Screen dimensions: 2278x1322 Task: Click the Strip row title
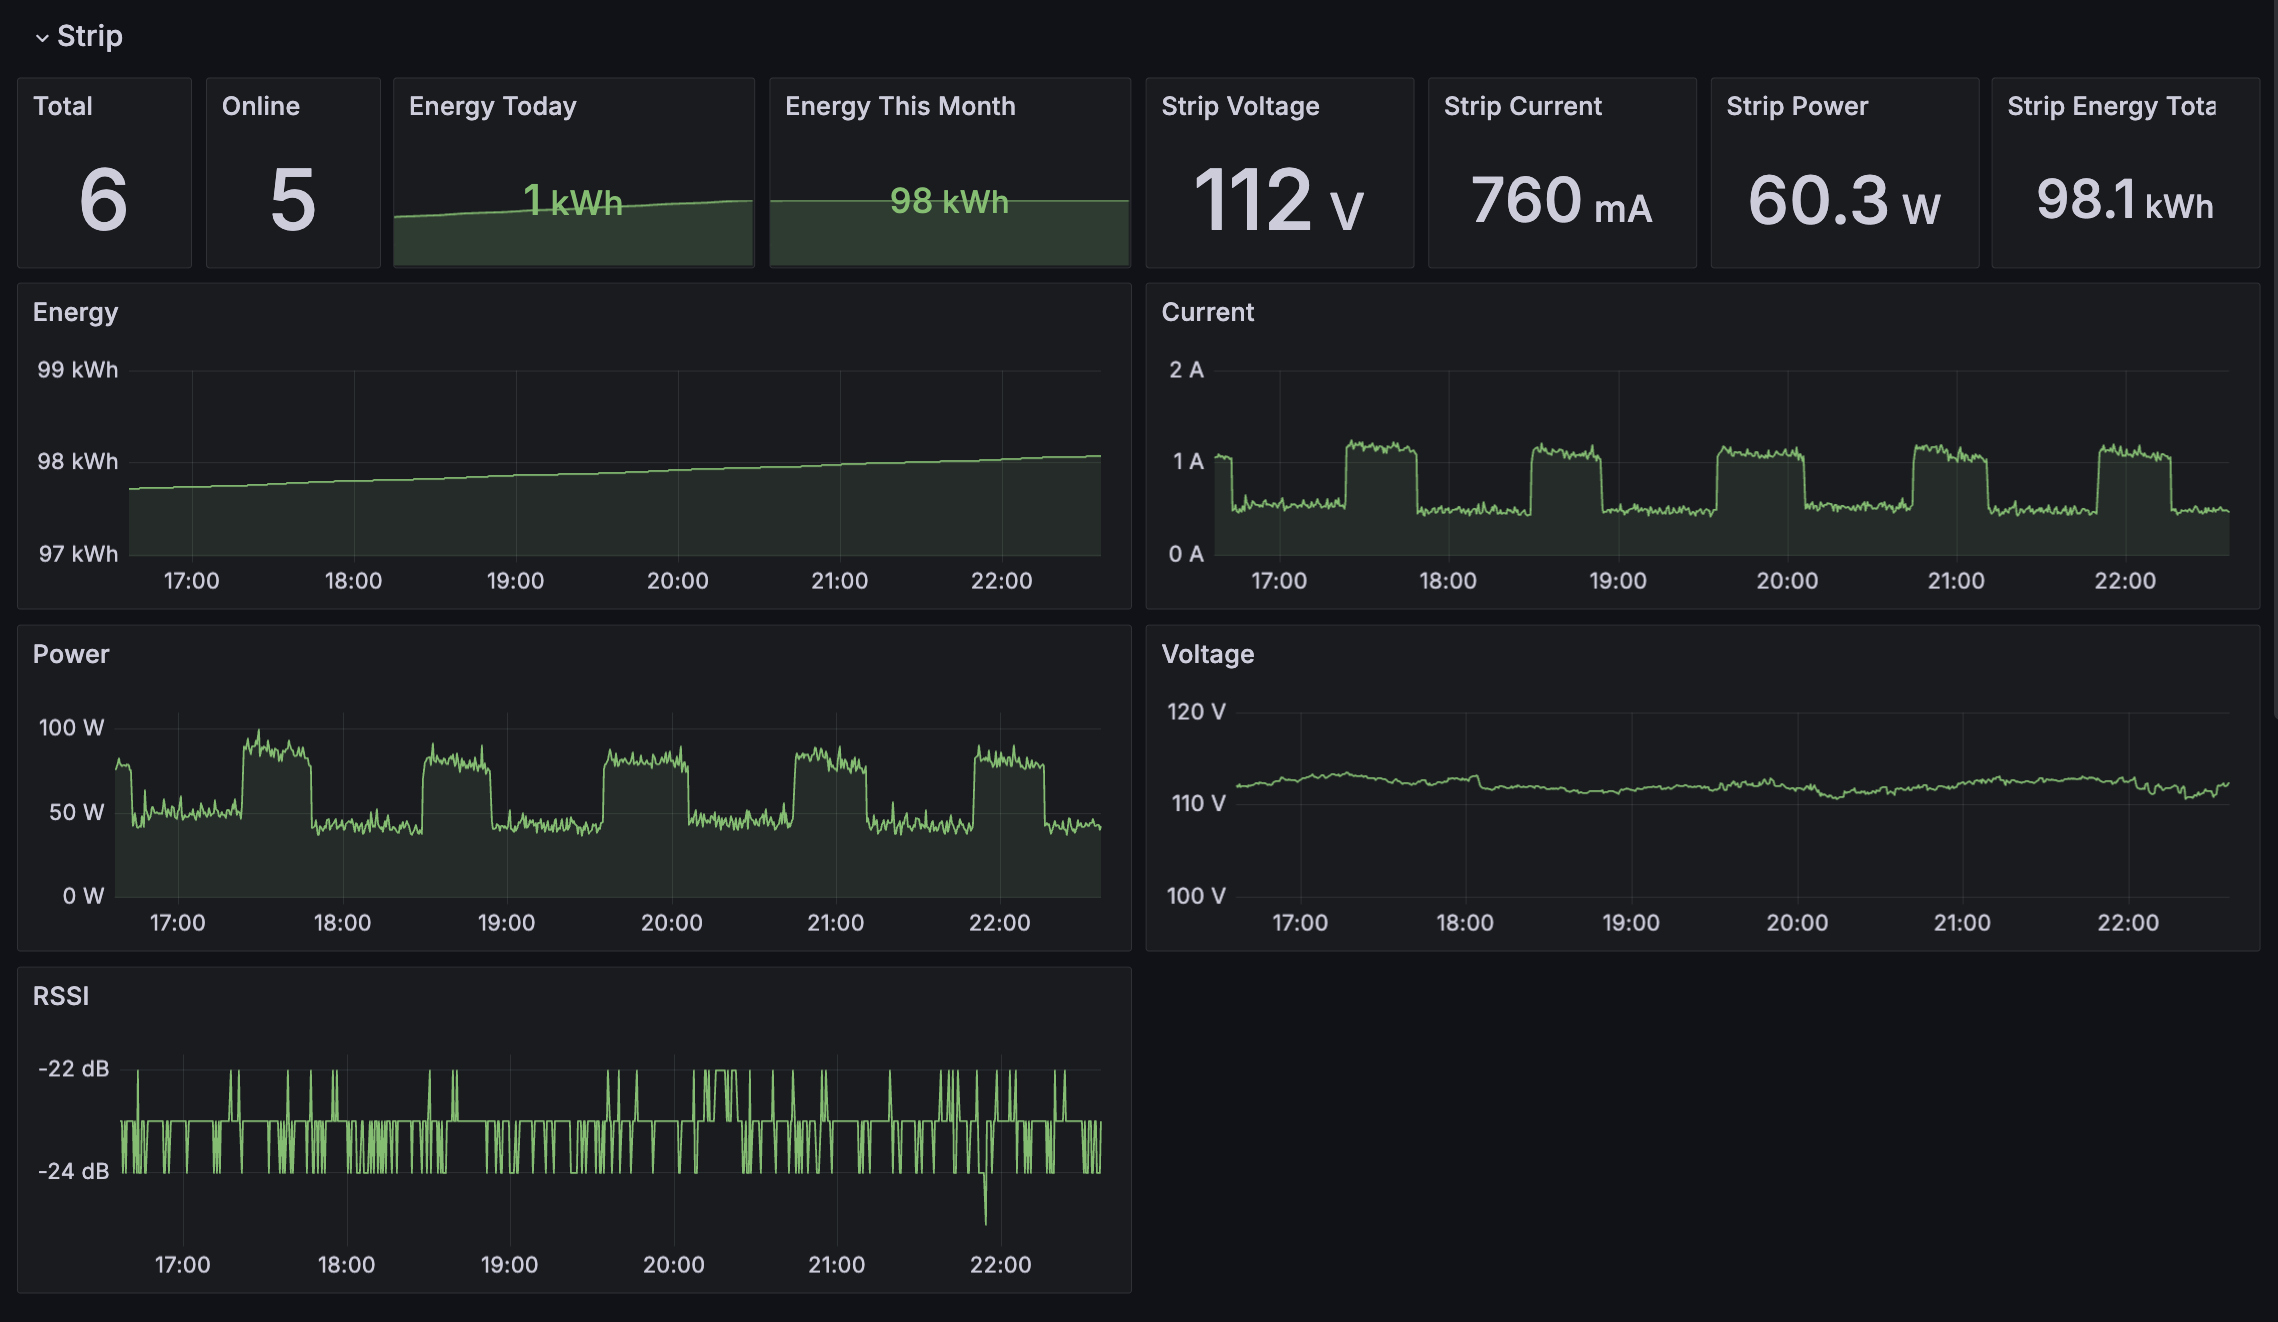89,36
